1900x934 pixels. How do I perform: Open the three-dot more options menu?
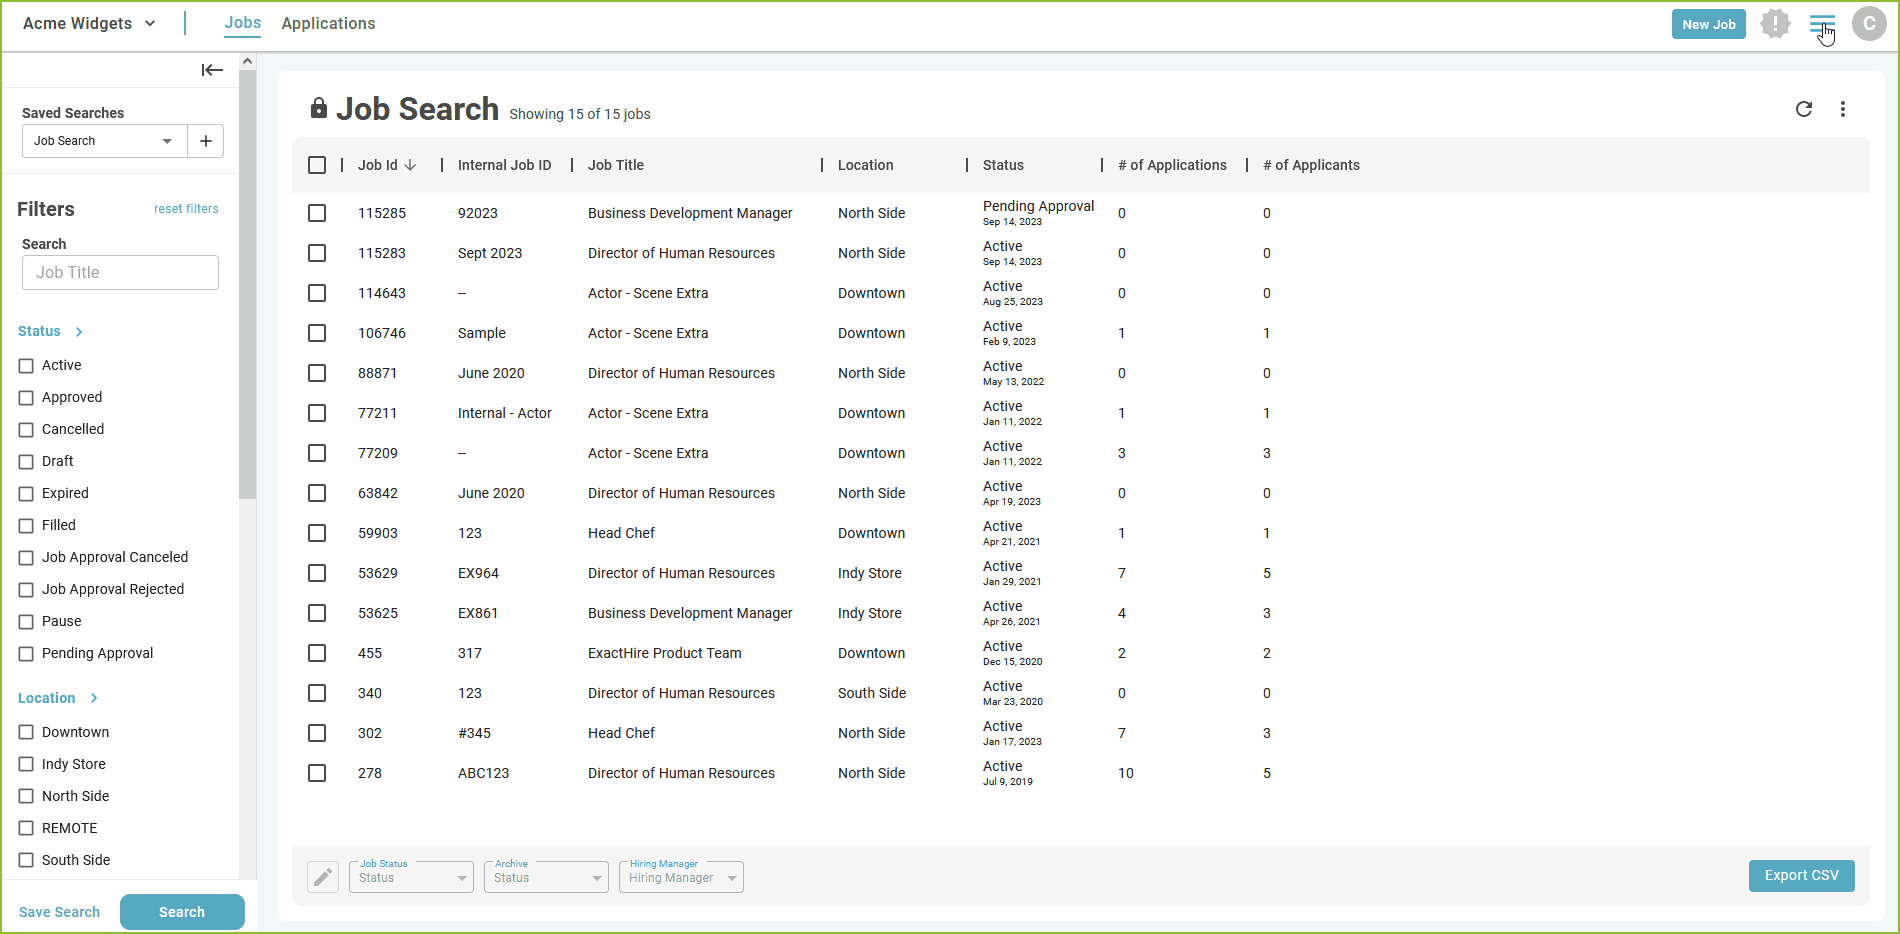pyautogui.click(x=1843, y=109)
